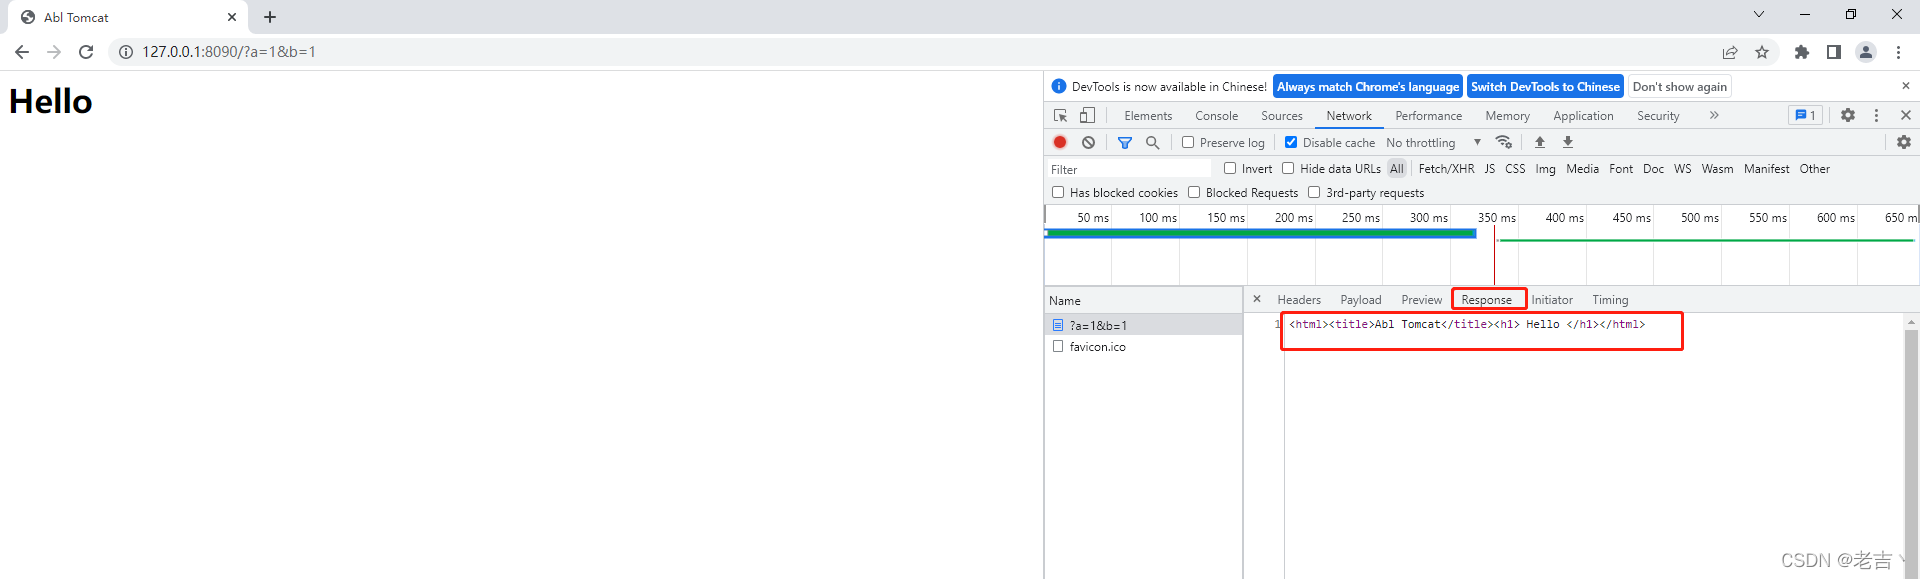This screenshot has height=579, width=1920.
Task: Select the ?a=1&b=1 request row
Action: click(1143, 325)
